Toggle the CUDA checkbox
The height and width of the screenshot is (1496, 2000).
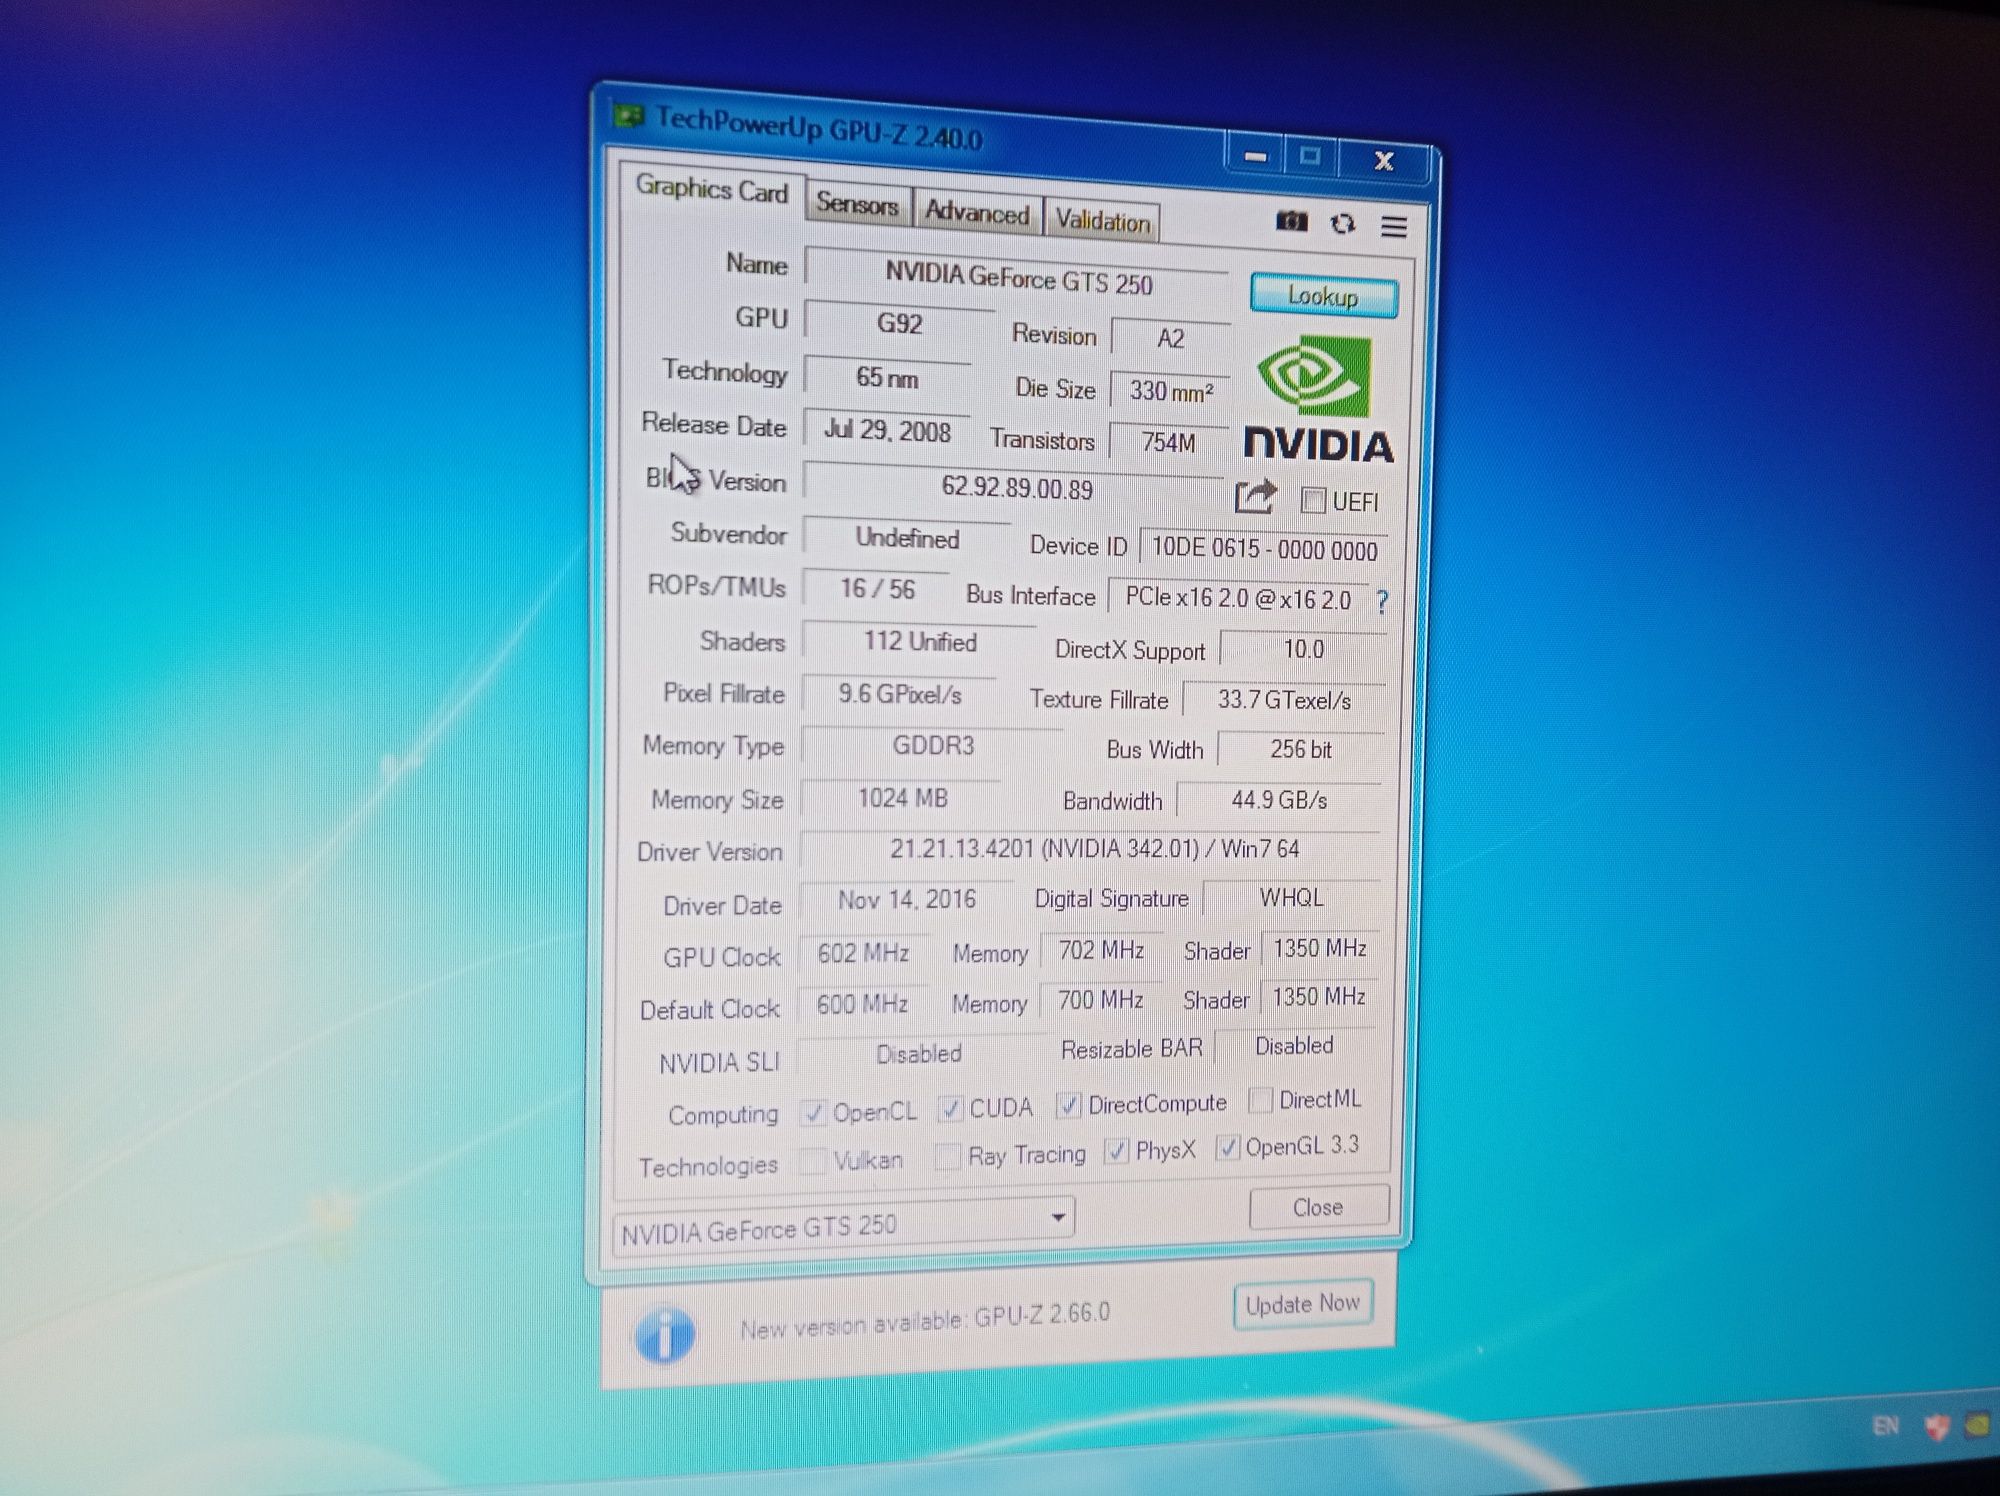pyautogui.click(x=950, y=1108)
